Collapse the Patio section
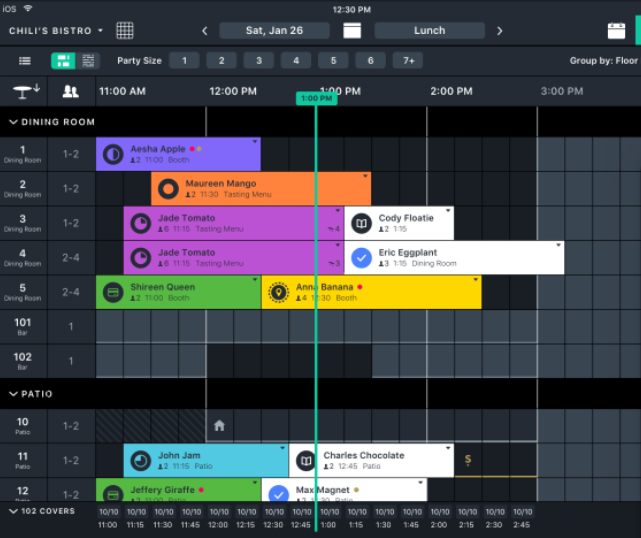 31,394
